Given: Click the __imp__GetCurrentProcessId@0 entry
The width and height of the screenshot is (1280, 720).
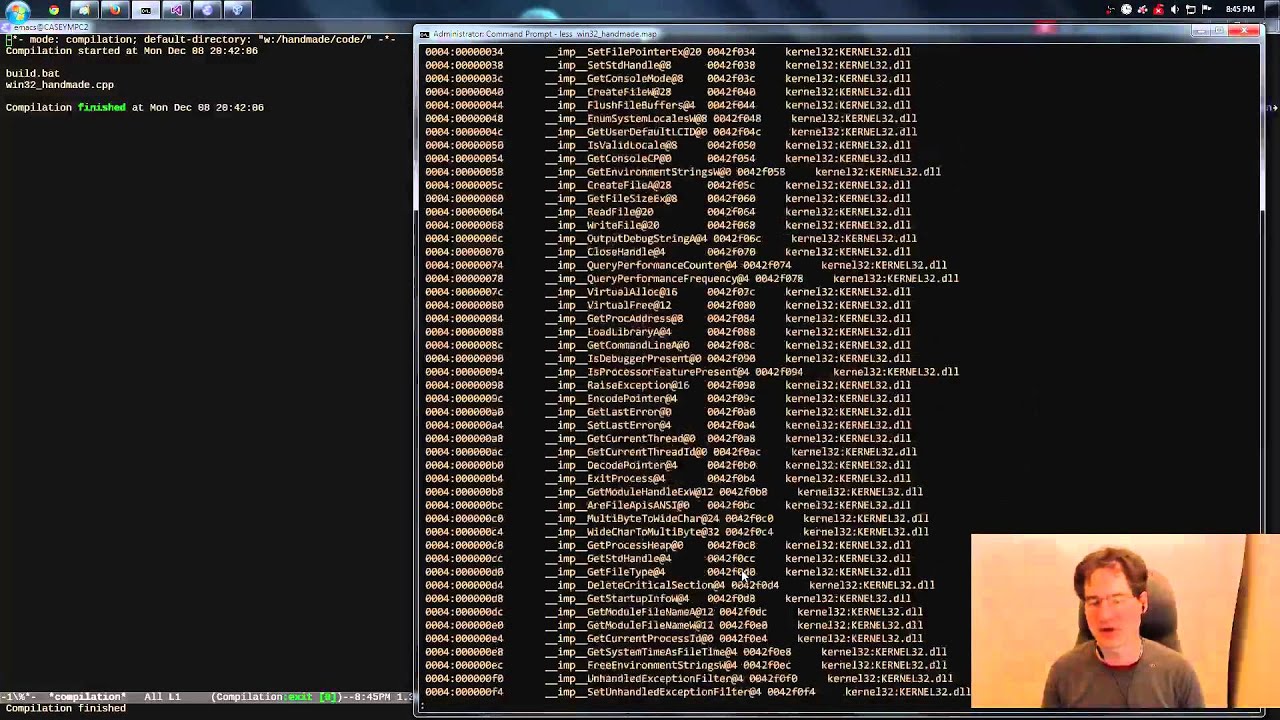Looking at the screenshot, I should (x=629, y=638).
